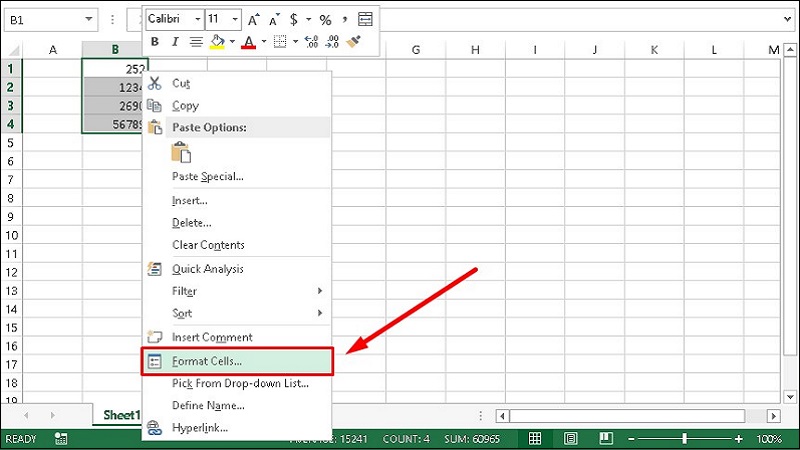Open the accounting format dropdown arrow
The image size is (800, 450).
[308, 20]
